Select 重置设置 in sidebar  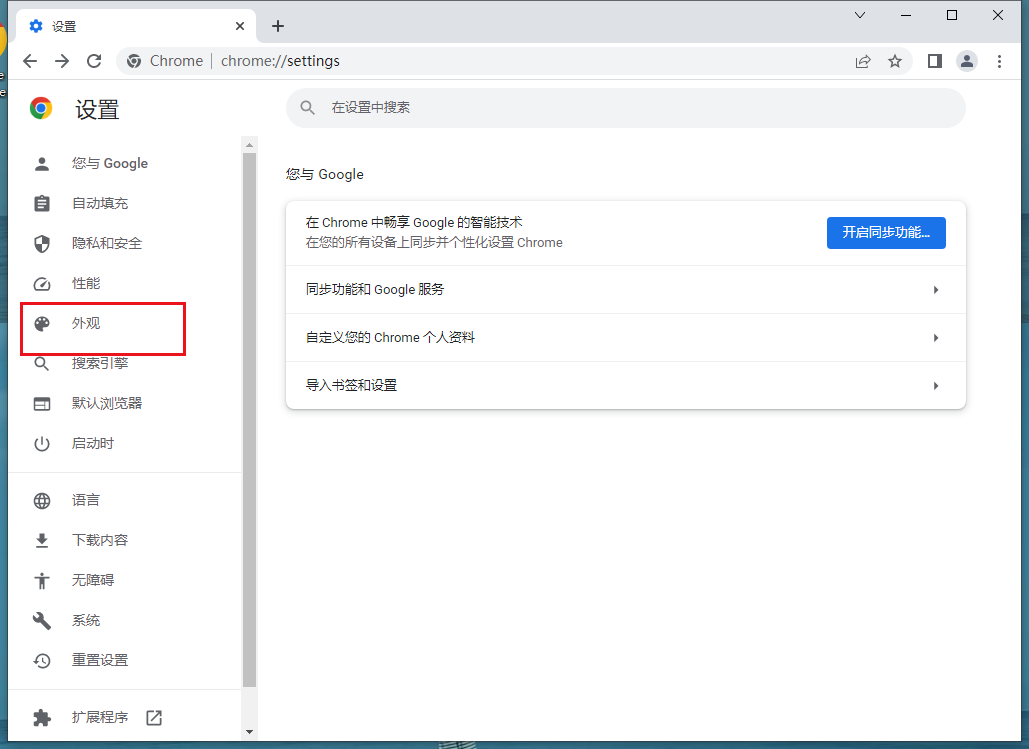coord(100,660)
